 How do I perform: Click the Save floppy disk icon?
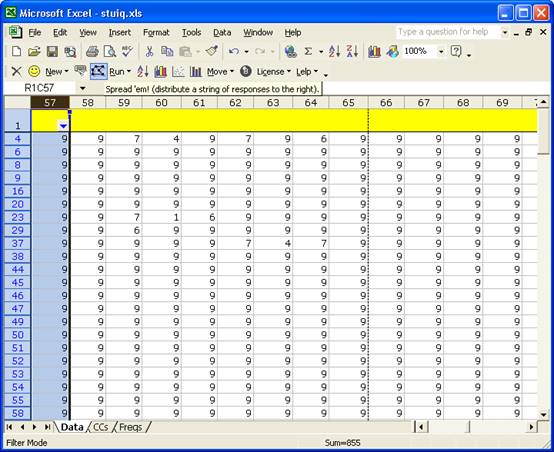(52, 52)
